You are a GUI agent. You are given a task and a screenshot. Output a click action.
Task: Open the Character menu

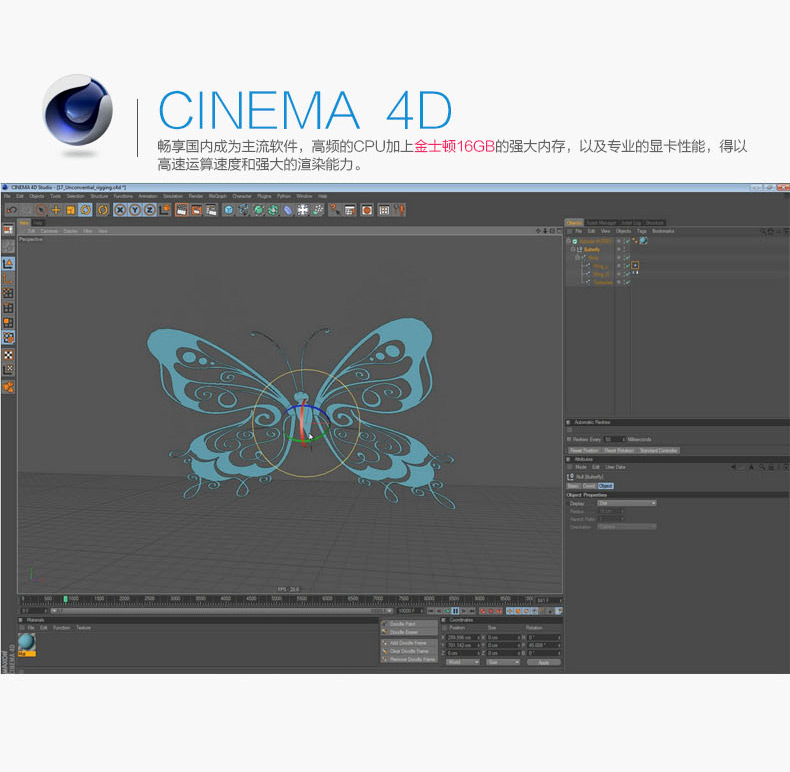[242, 196]
